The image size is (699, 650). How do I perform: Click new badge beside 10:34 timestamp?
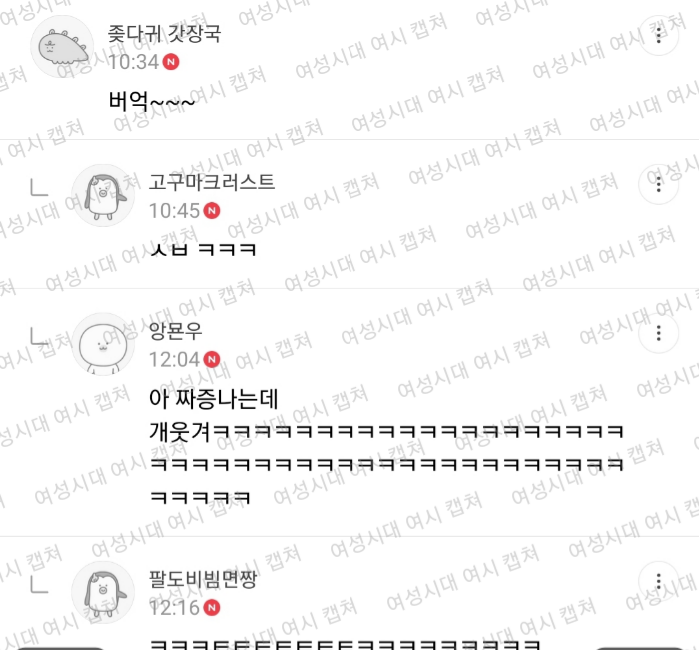[171, 62]
